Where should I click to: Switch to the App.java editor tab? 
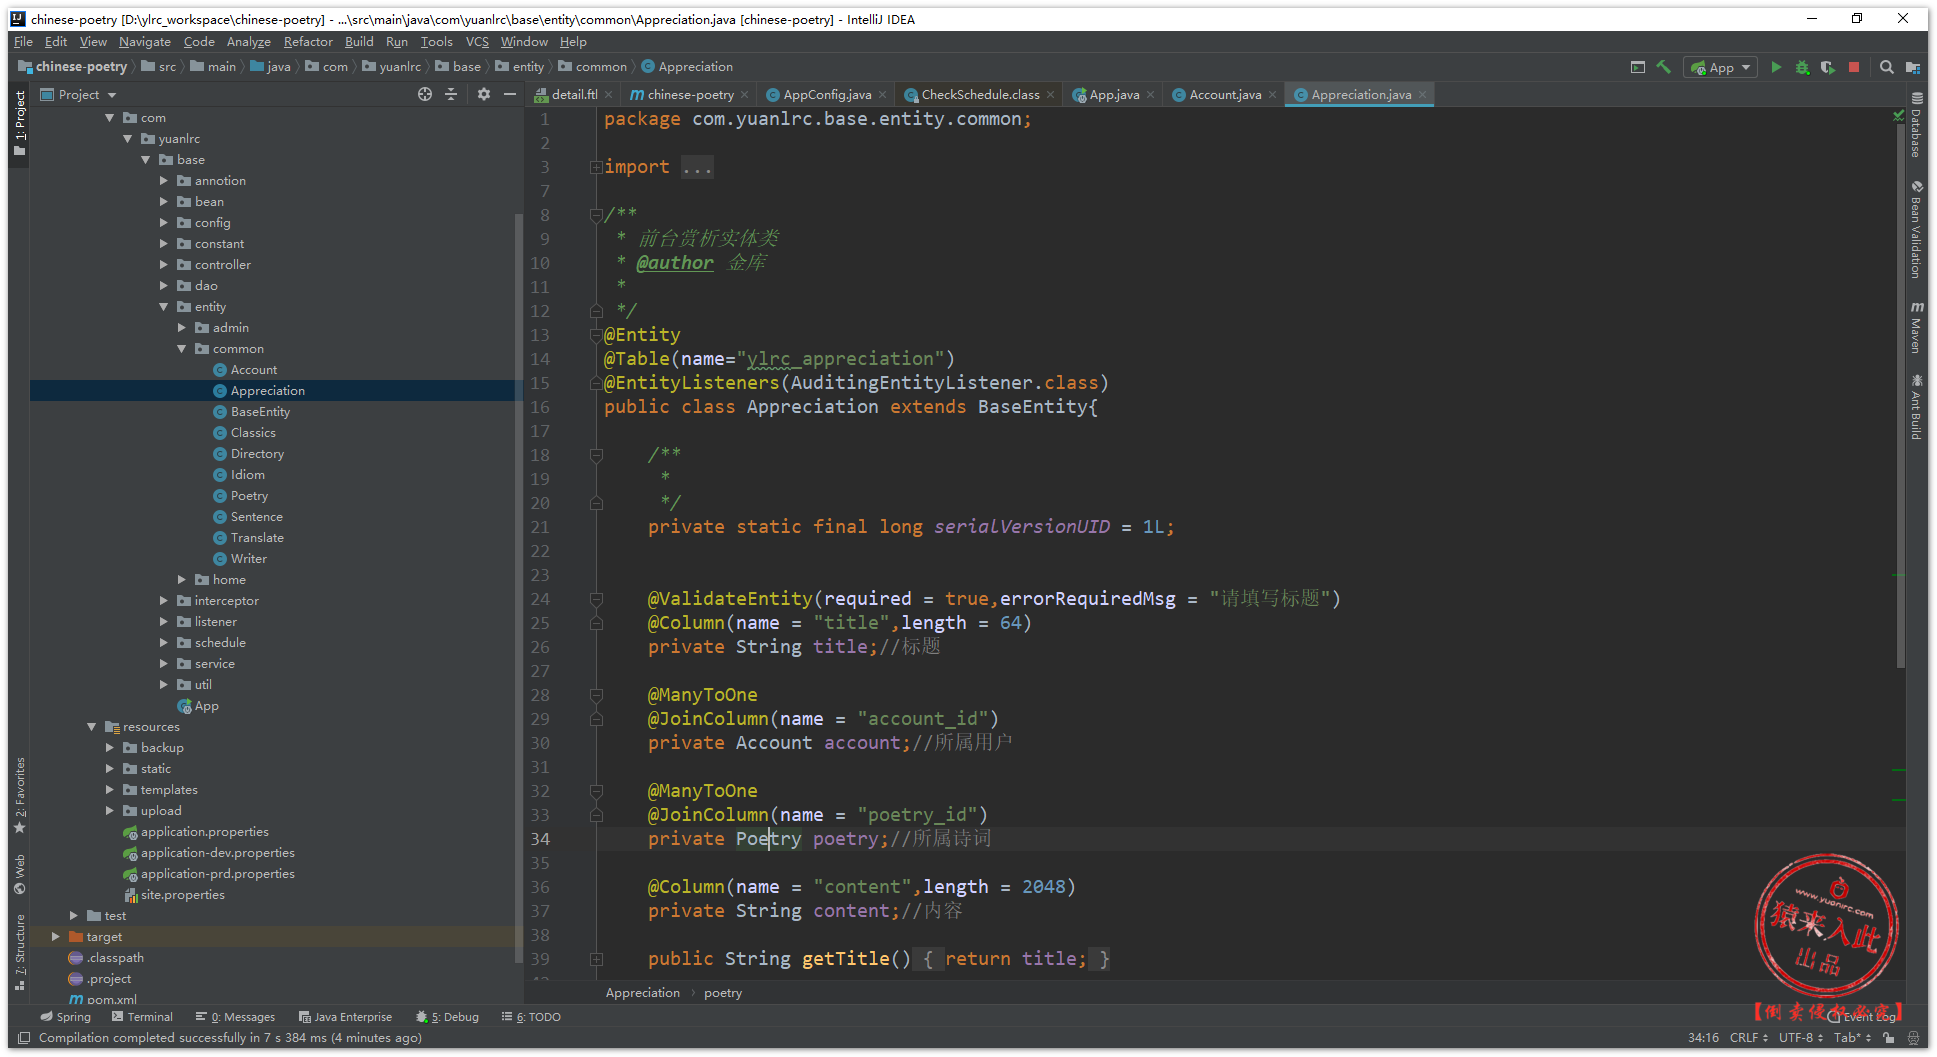[x=1113, y=95]
